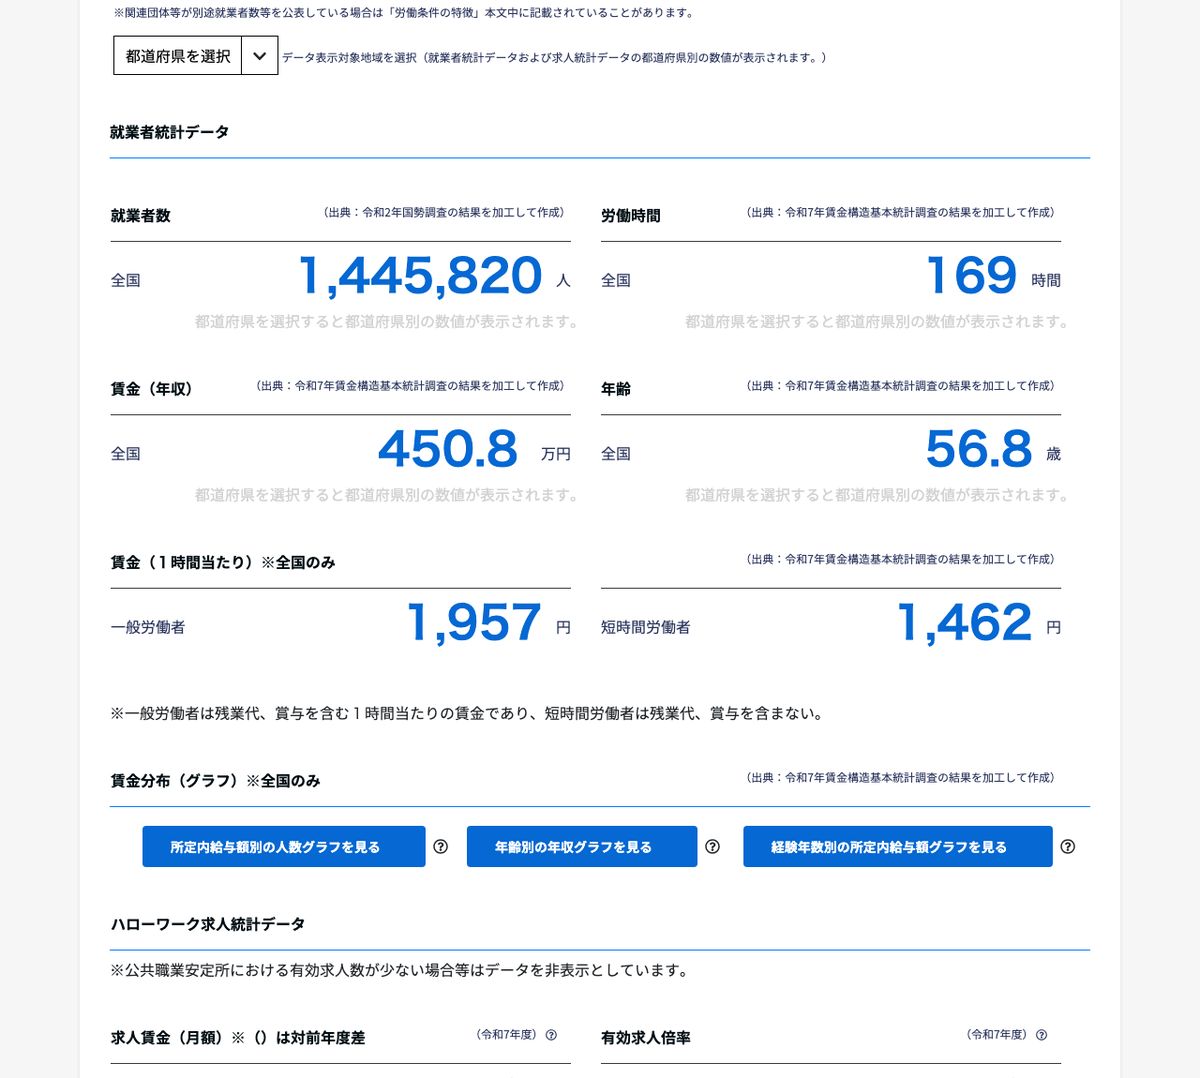This screenshot has height=1078, width=1200.
Task: Click 経験年数別の所定内給与額グラフを見る button
Action: [898, 847]
